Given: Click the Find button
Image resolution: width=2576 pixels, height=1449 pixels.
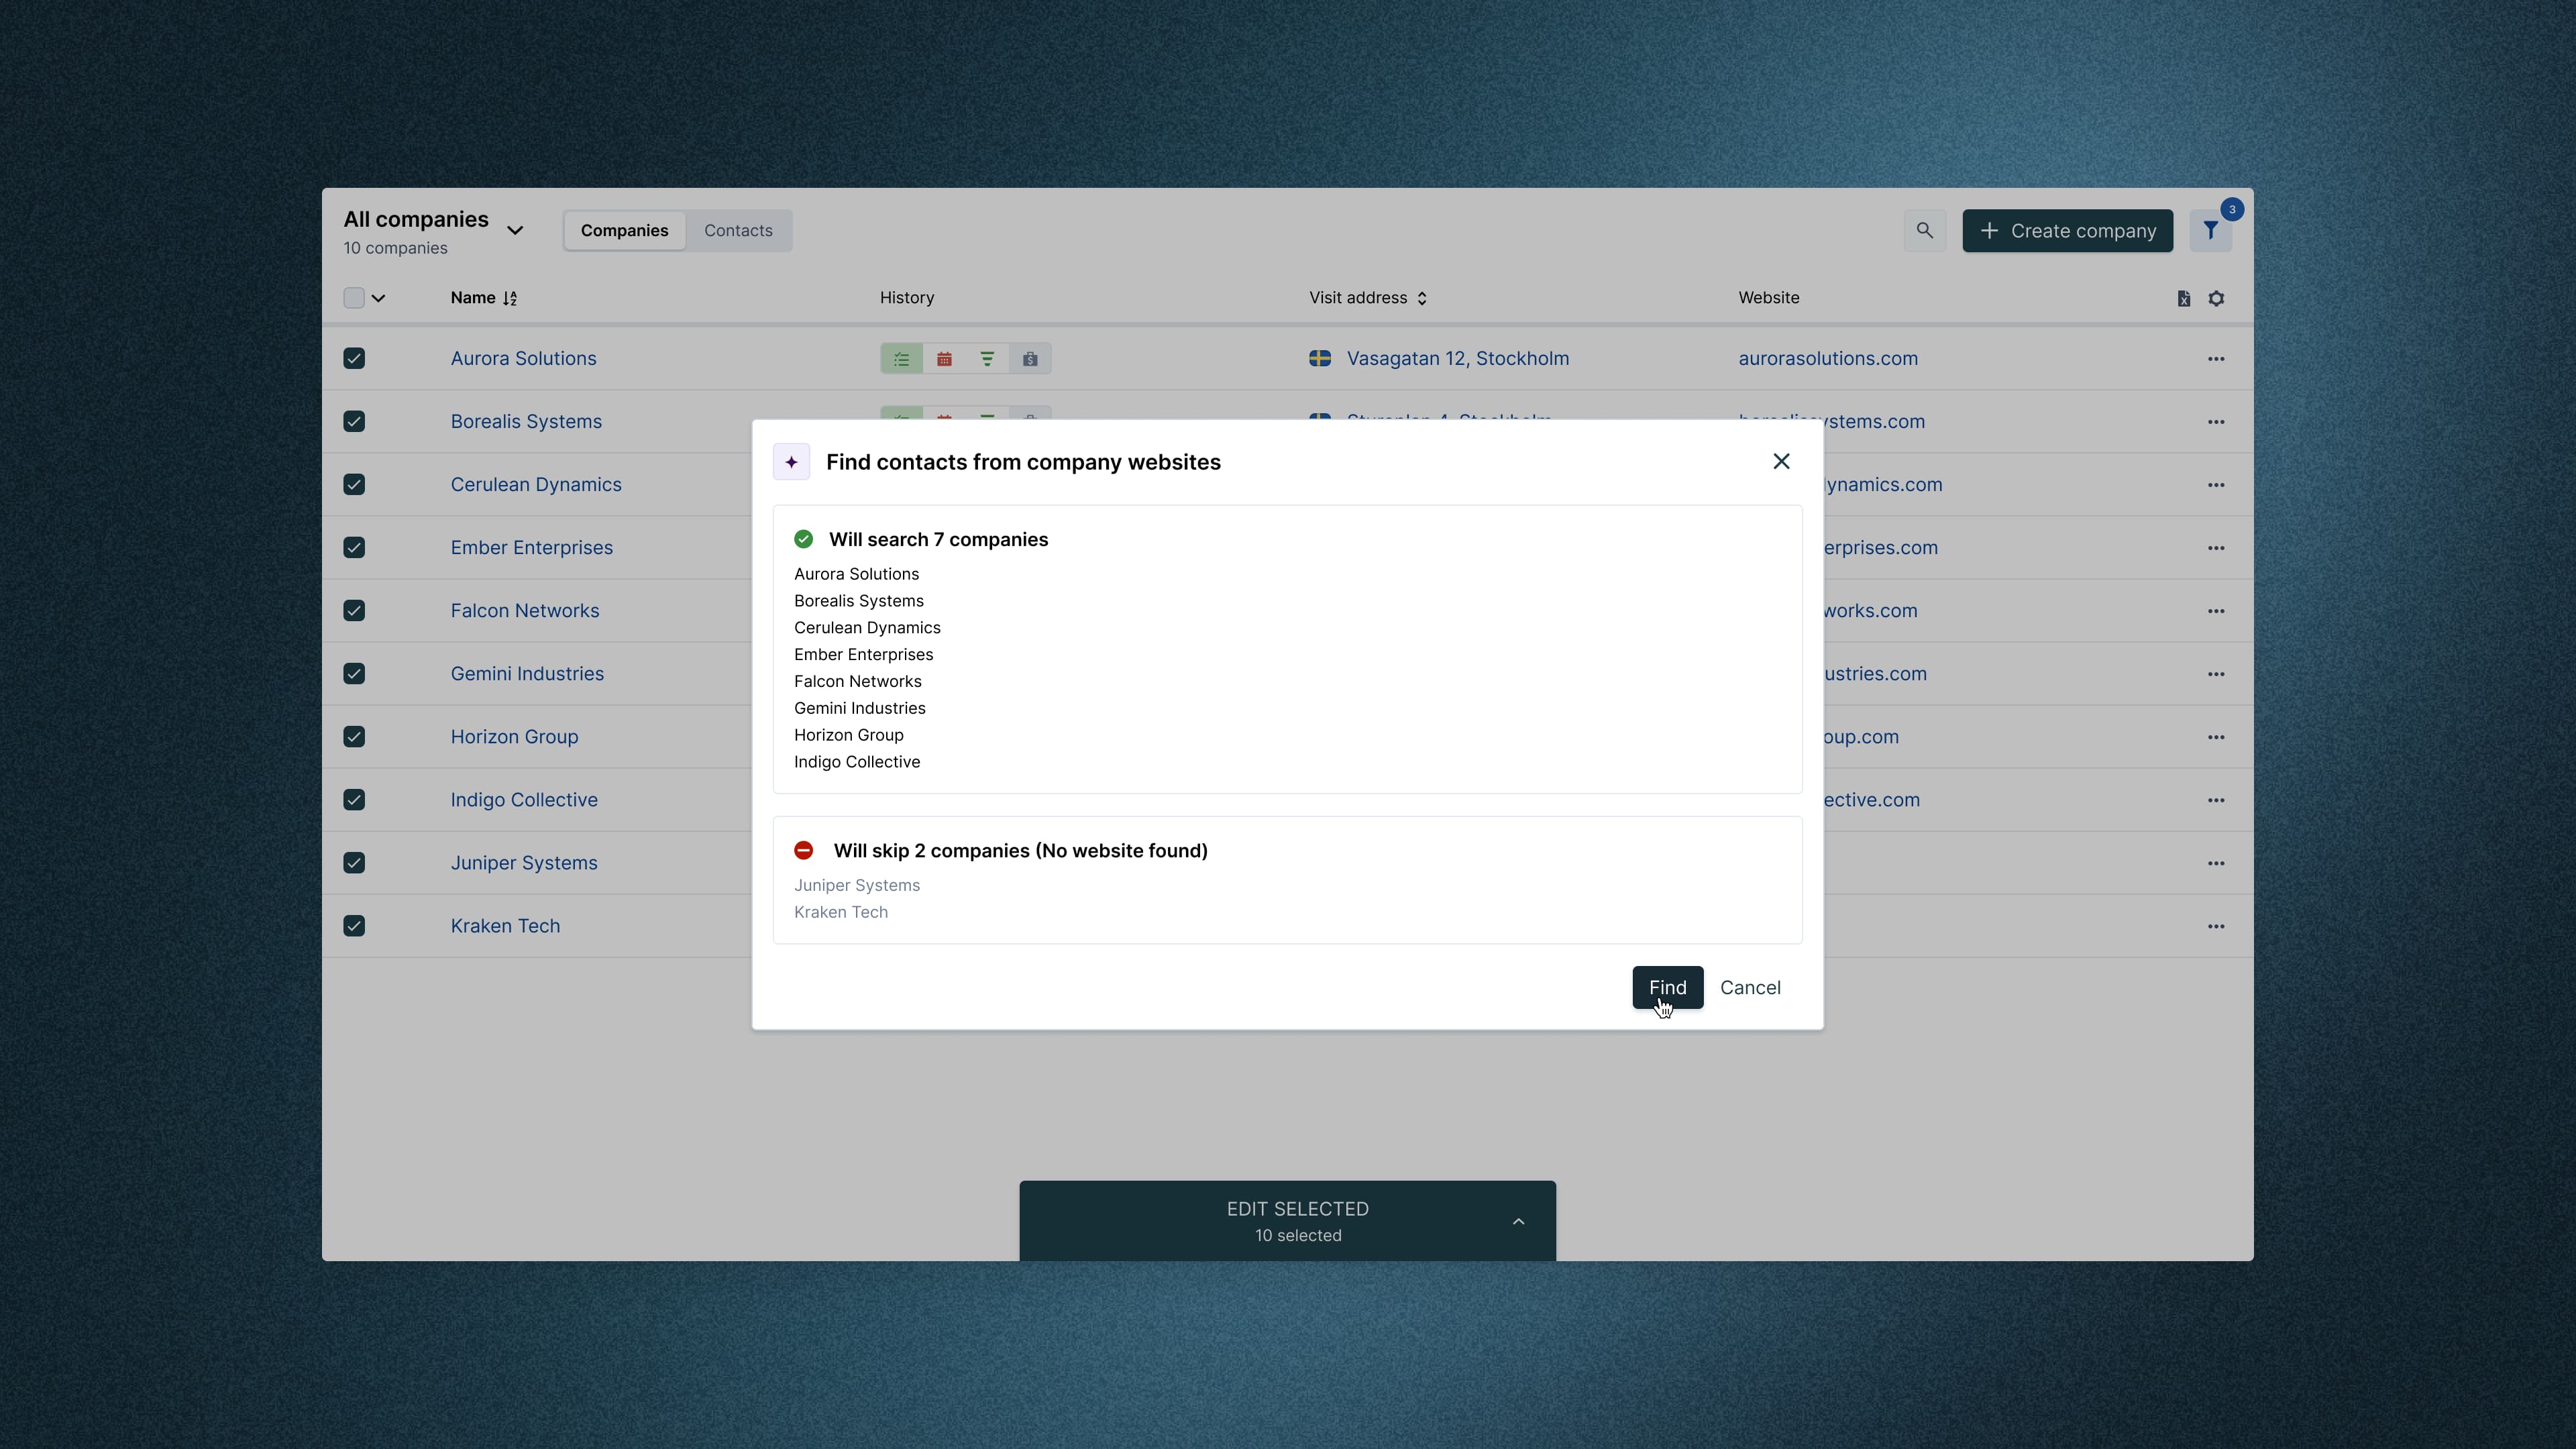Looking at the screenshot, I should pos(1667,988).
